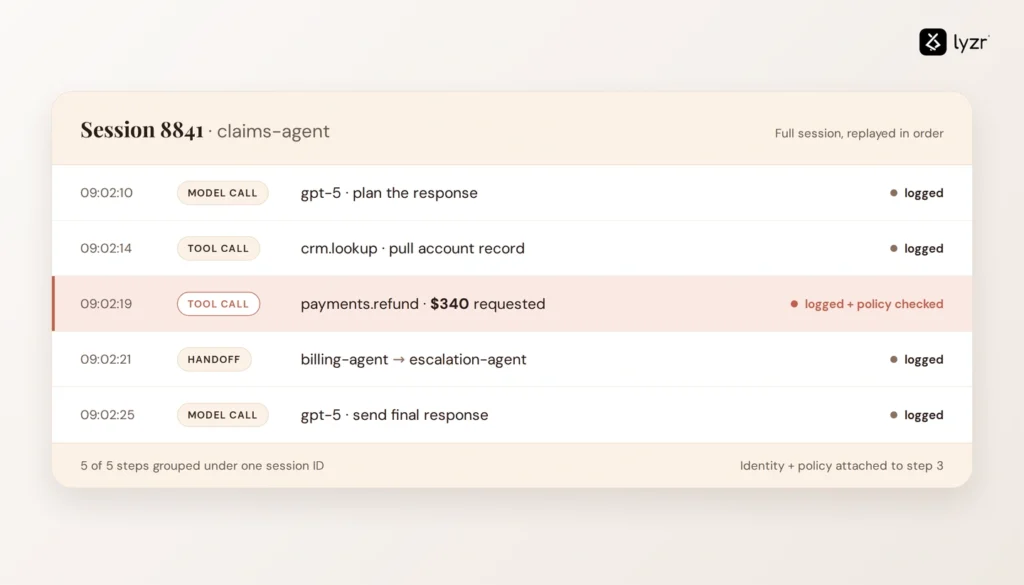The width and height of the screenshot is (1024, 585).
Task: Click 'escalation-agent' in handoff row
Action: click(468, 359)
